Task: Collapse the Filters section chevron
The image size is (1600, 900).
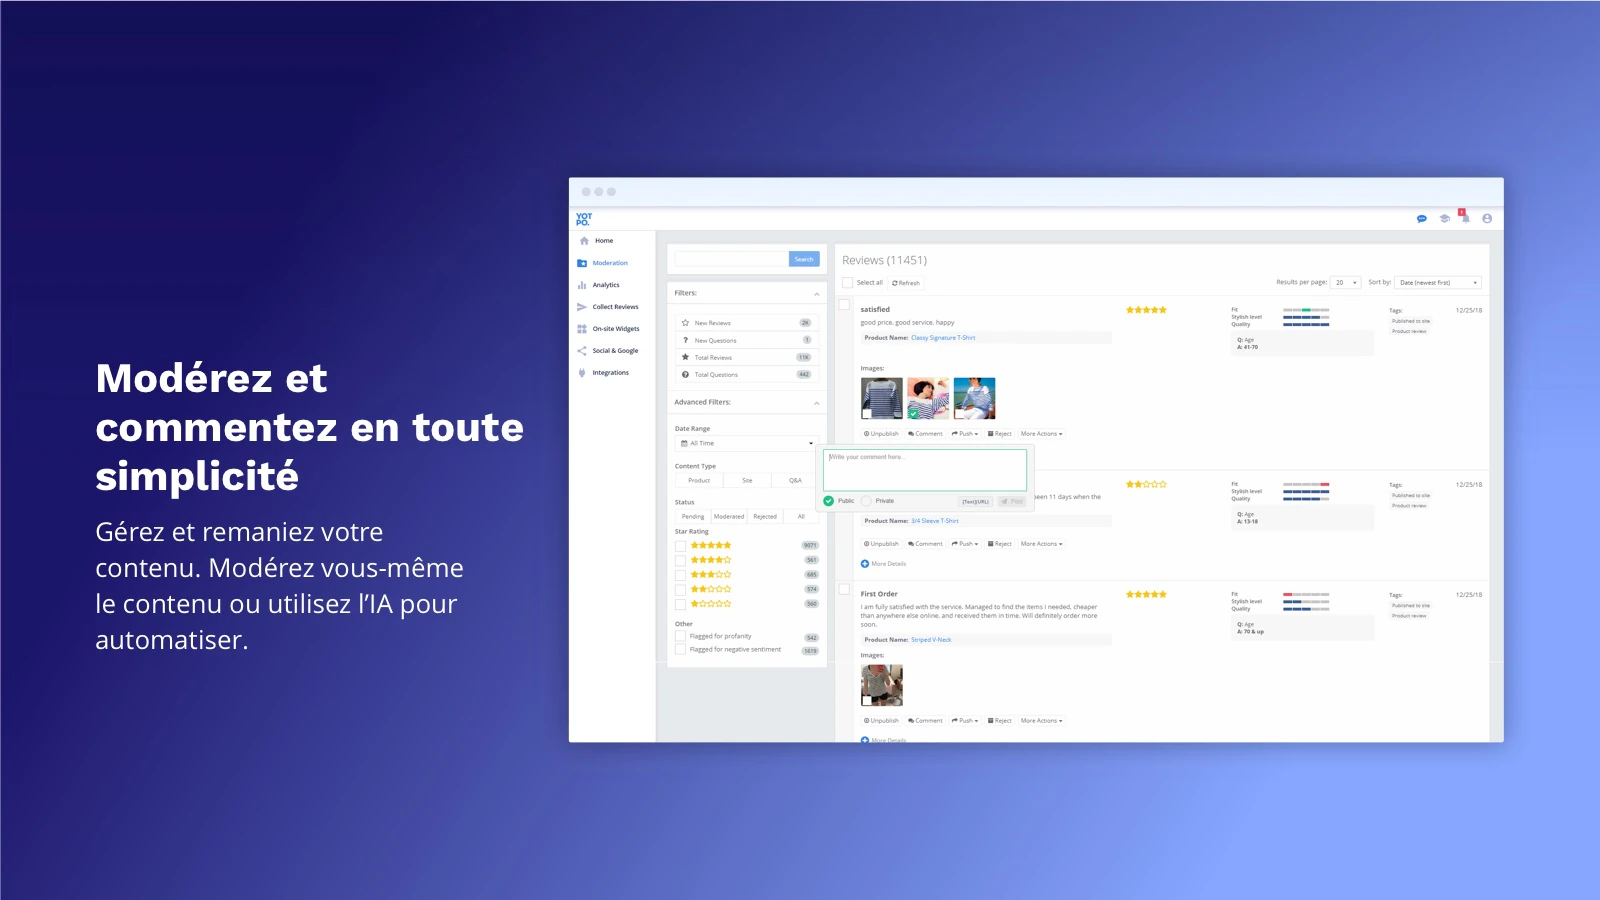Action: coord(816,294)
